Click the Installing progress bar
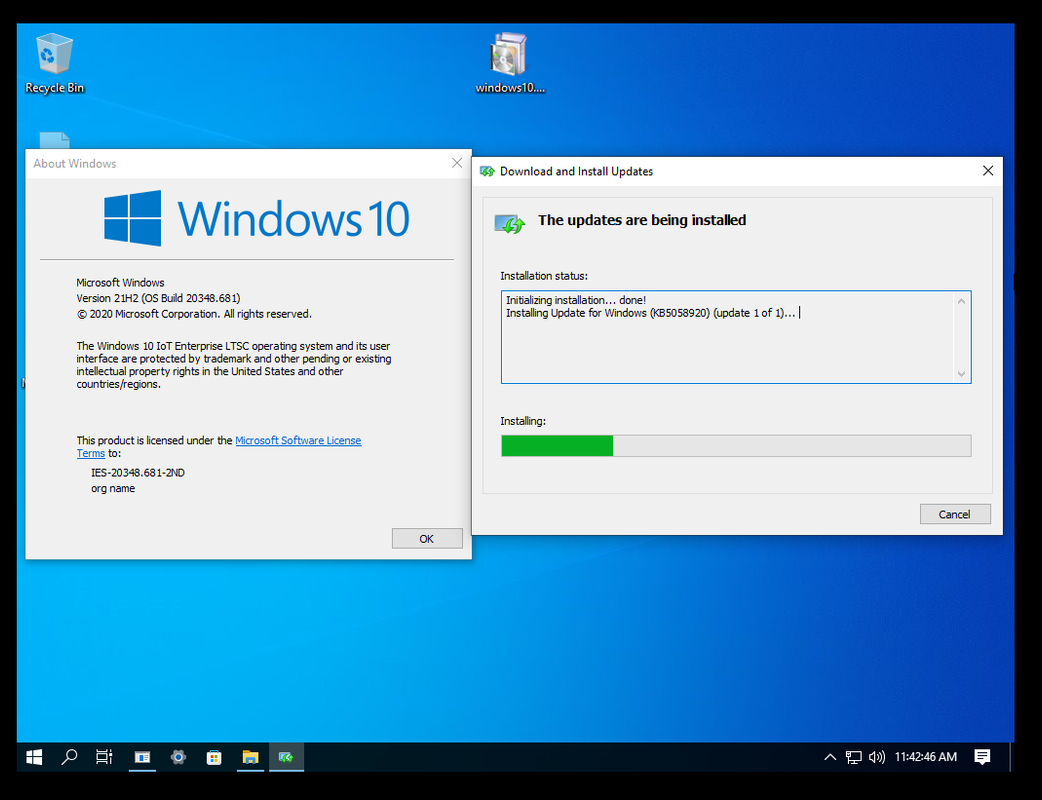Image resolution: width=1042 pixels, height=800 pixels. pyautogui.click(x=736, y=446)
